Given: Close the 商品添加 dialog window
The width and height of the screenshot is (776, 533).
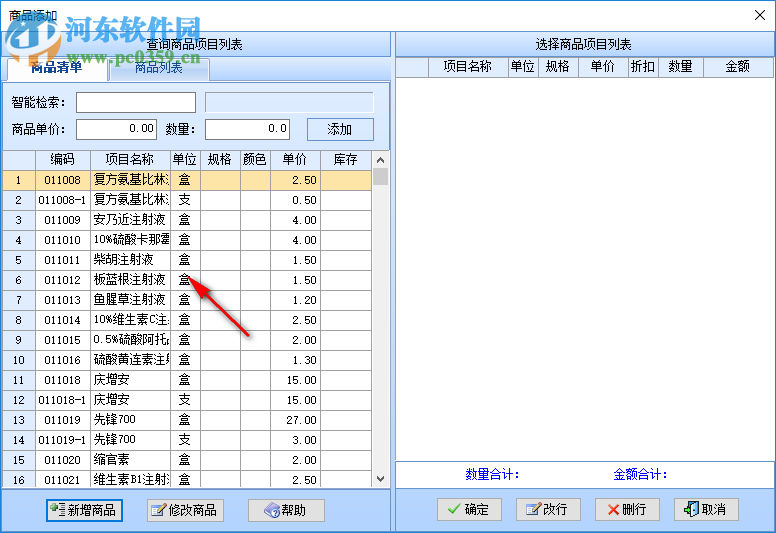Looking at the screenshot, I should coord(760,15).
